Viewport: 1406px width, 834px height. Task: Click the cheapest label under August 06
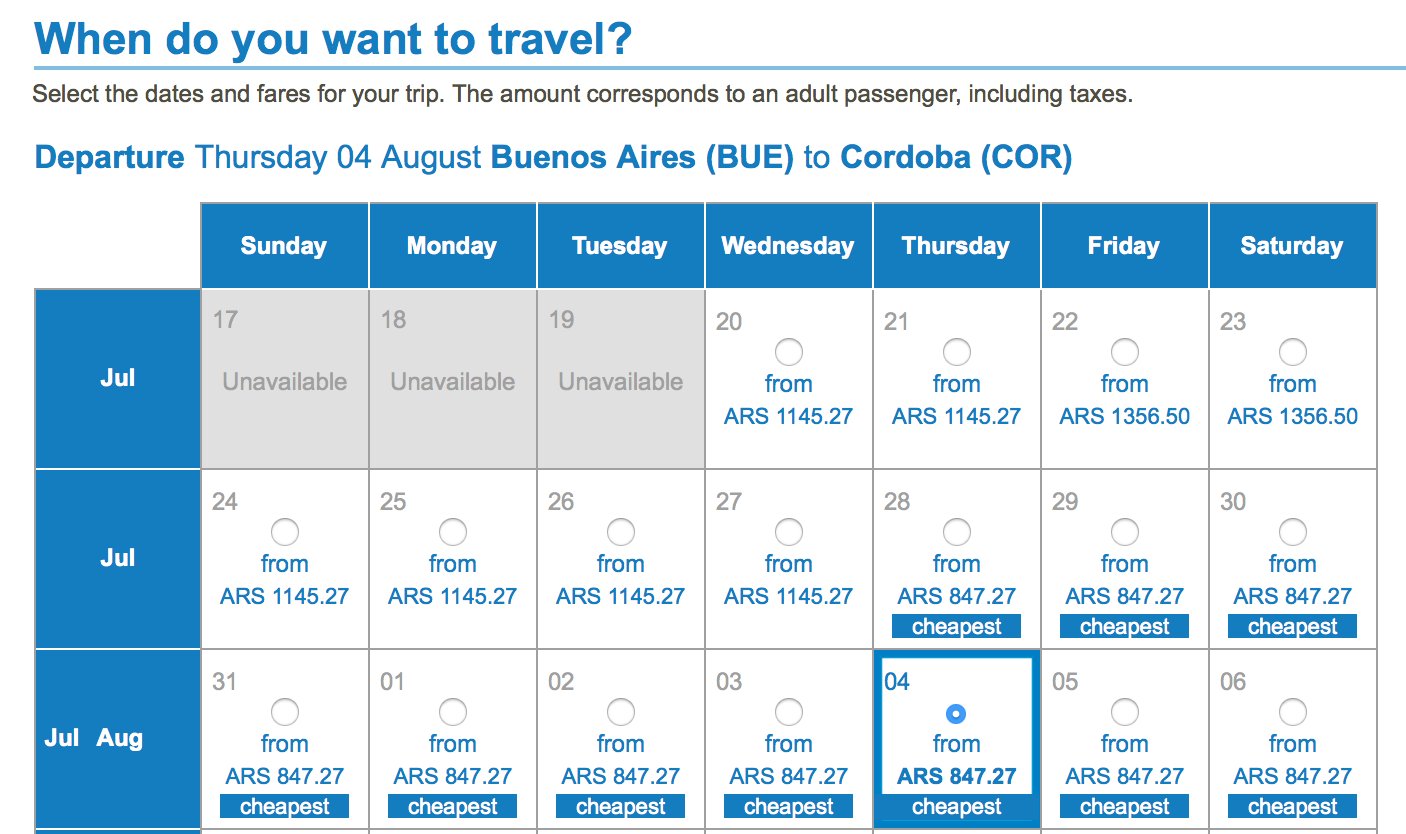click(1293, 806)
